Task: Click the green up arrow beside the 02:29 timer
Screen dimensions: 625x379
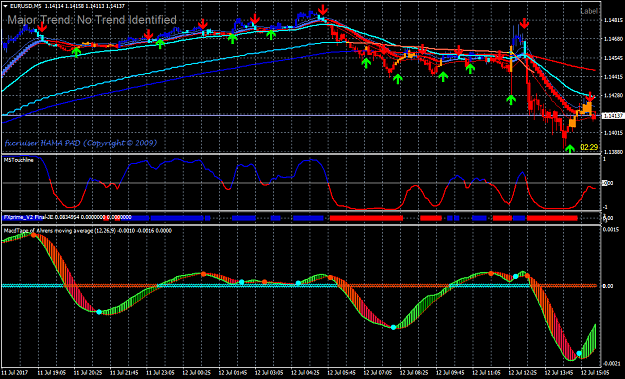Action: (x=570, y=148)
